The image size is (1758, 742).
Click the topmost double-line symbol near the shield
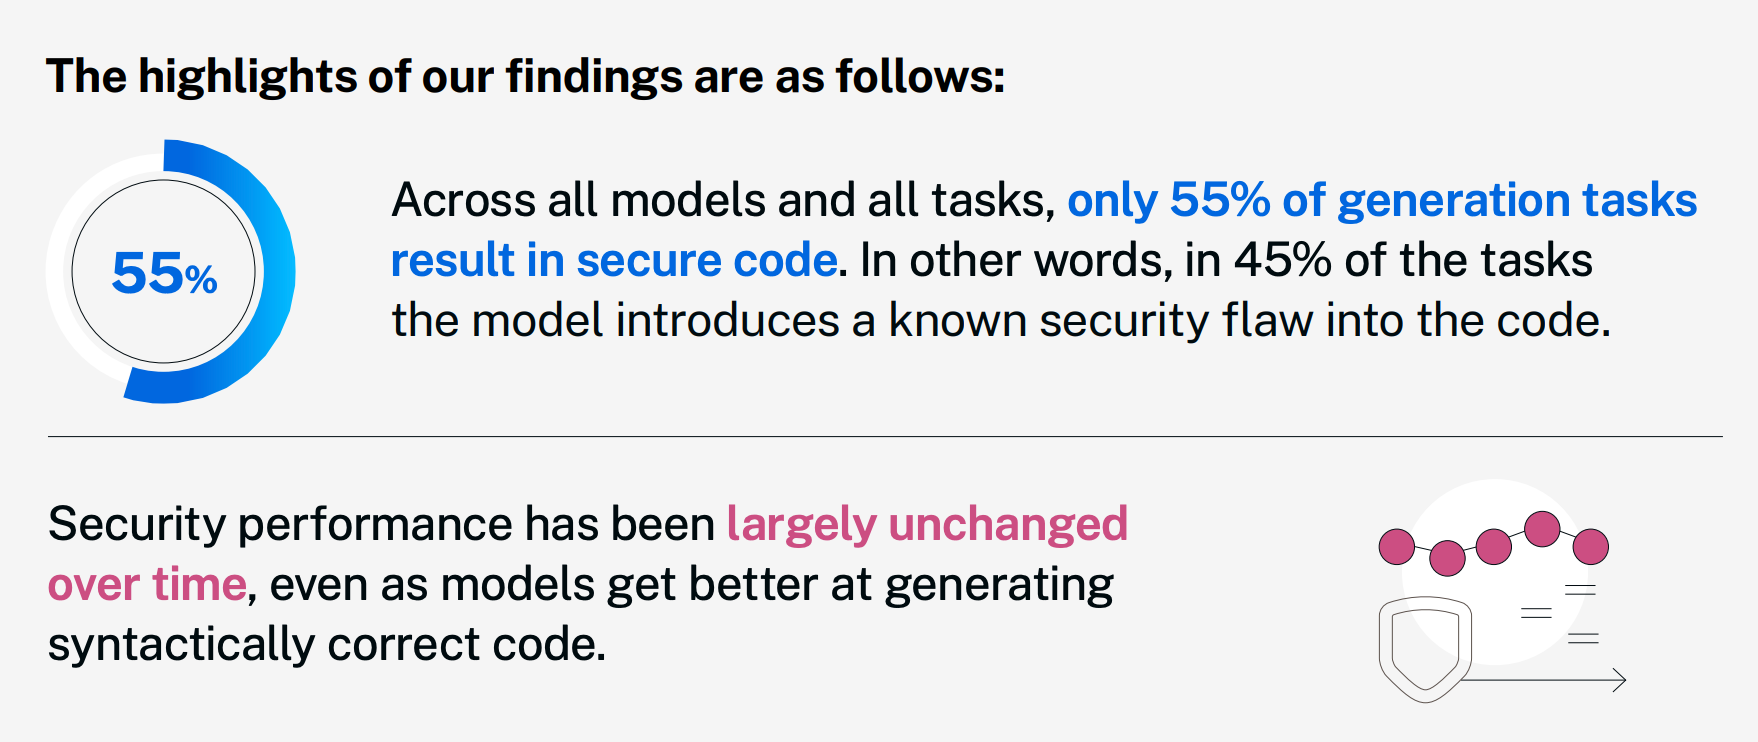coord(1580,590)
